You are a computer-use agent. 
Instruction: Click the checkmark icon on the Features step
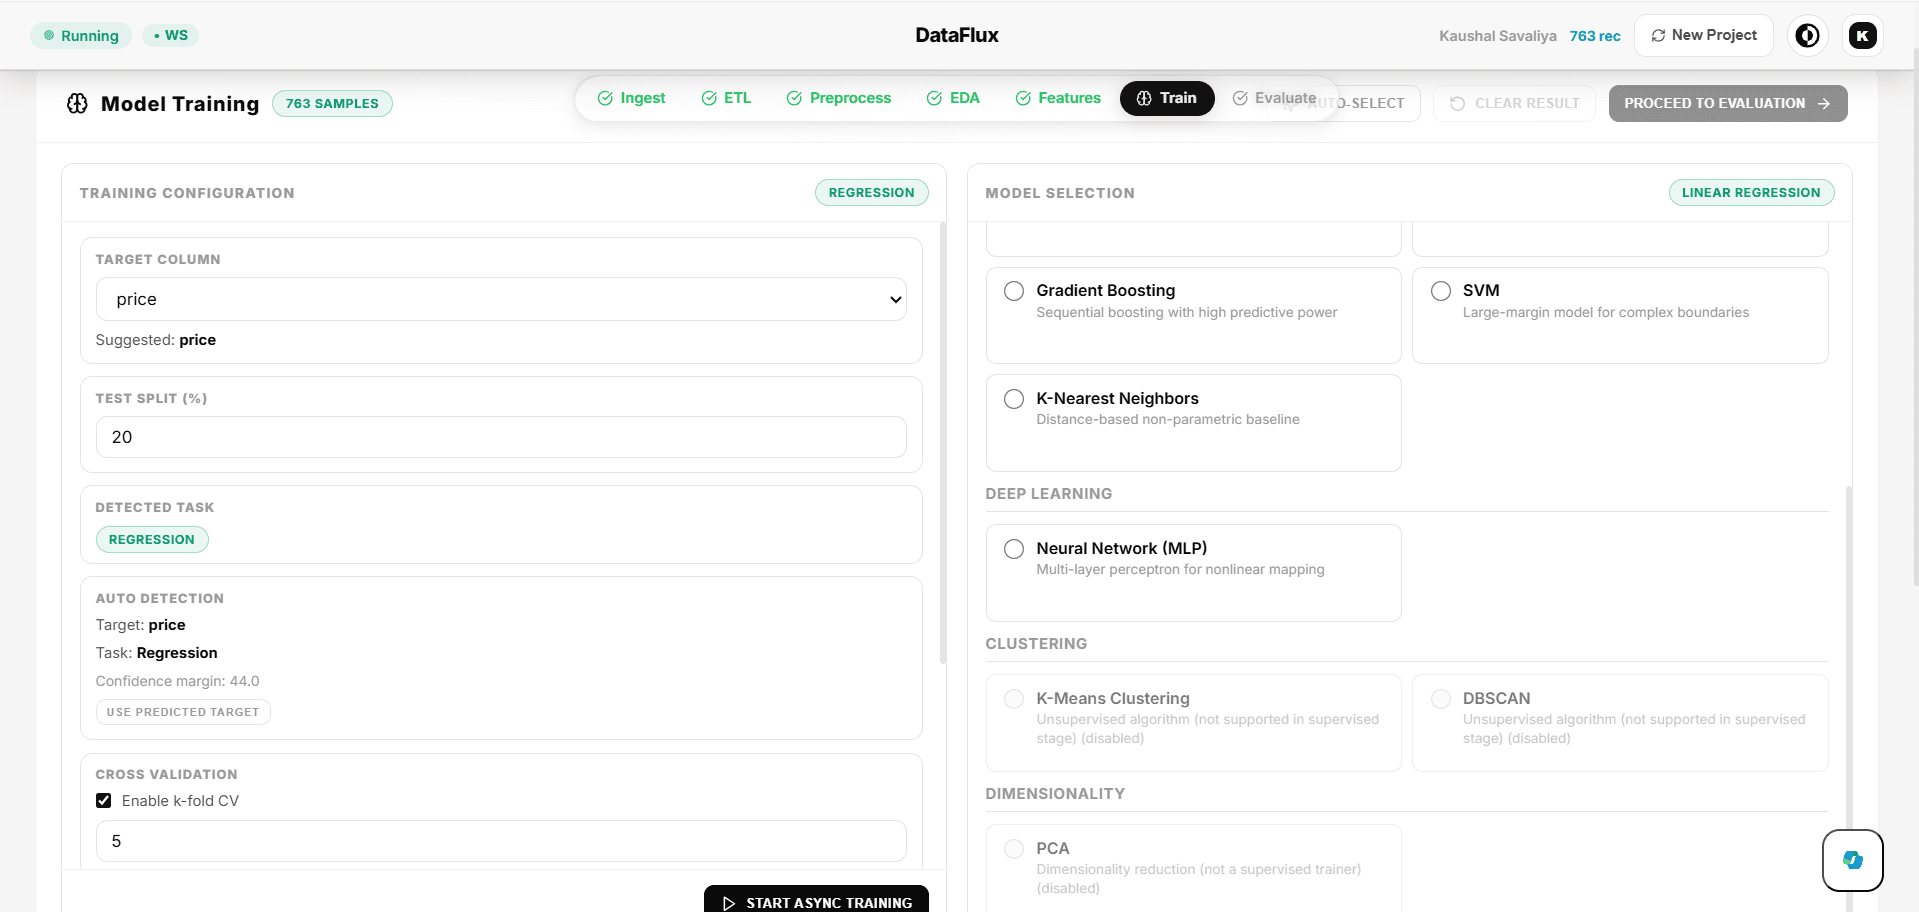point(1022,97)
